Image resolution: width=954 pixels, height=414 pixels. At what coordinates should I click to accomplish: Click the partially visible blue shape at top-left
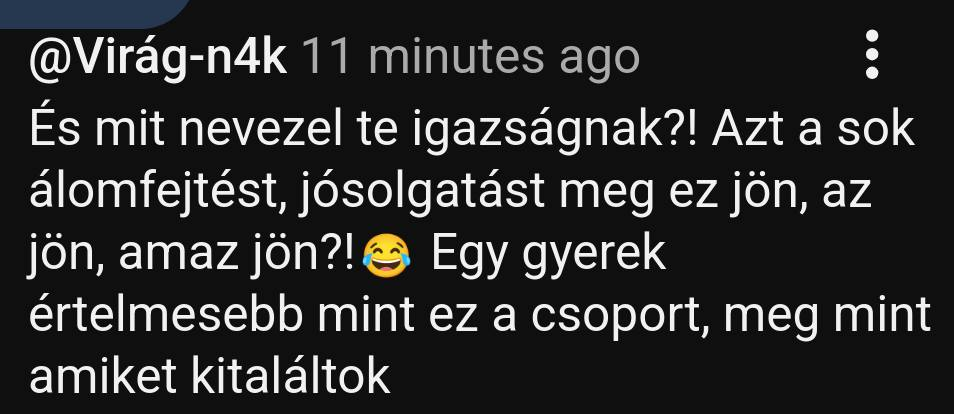pos(94,13)
